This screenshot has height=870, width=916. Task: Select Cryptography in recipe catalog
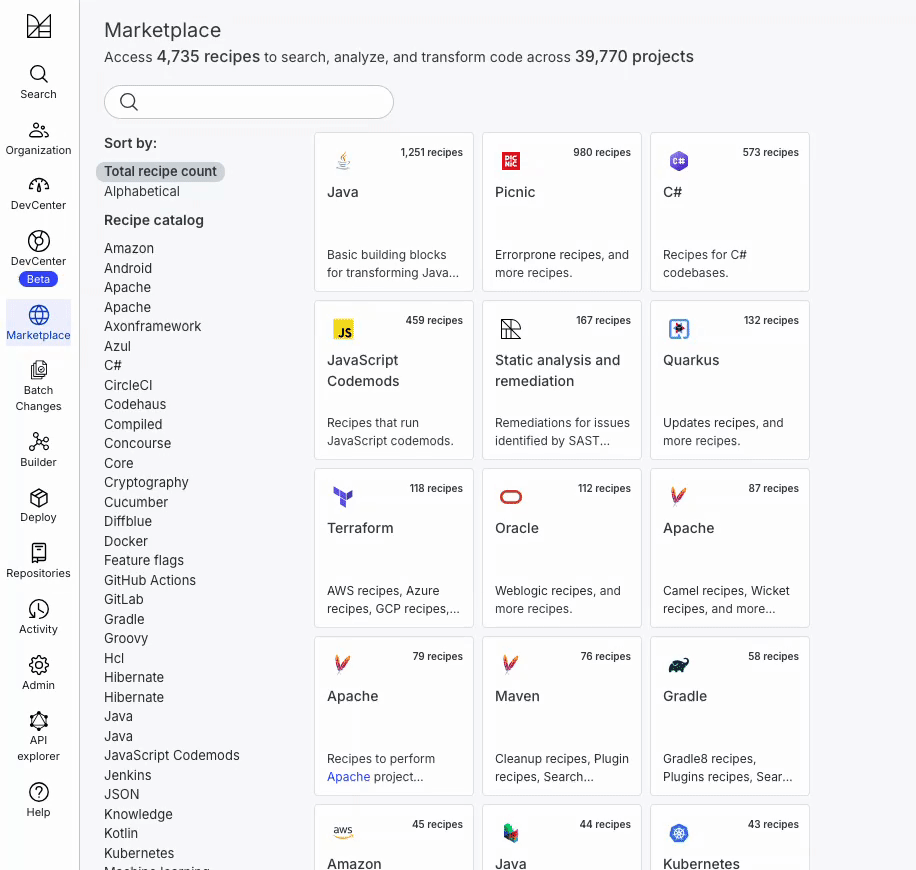coord(146,483)
